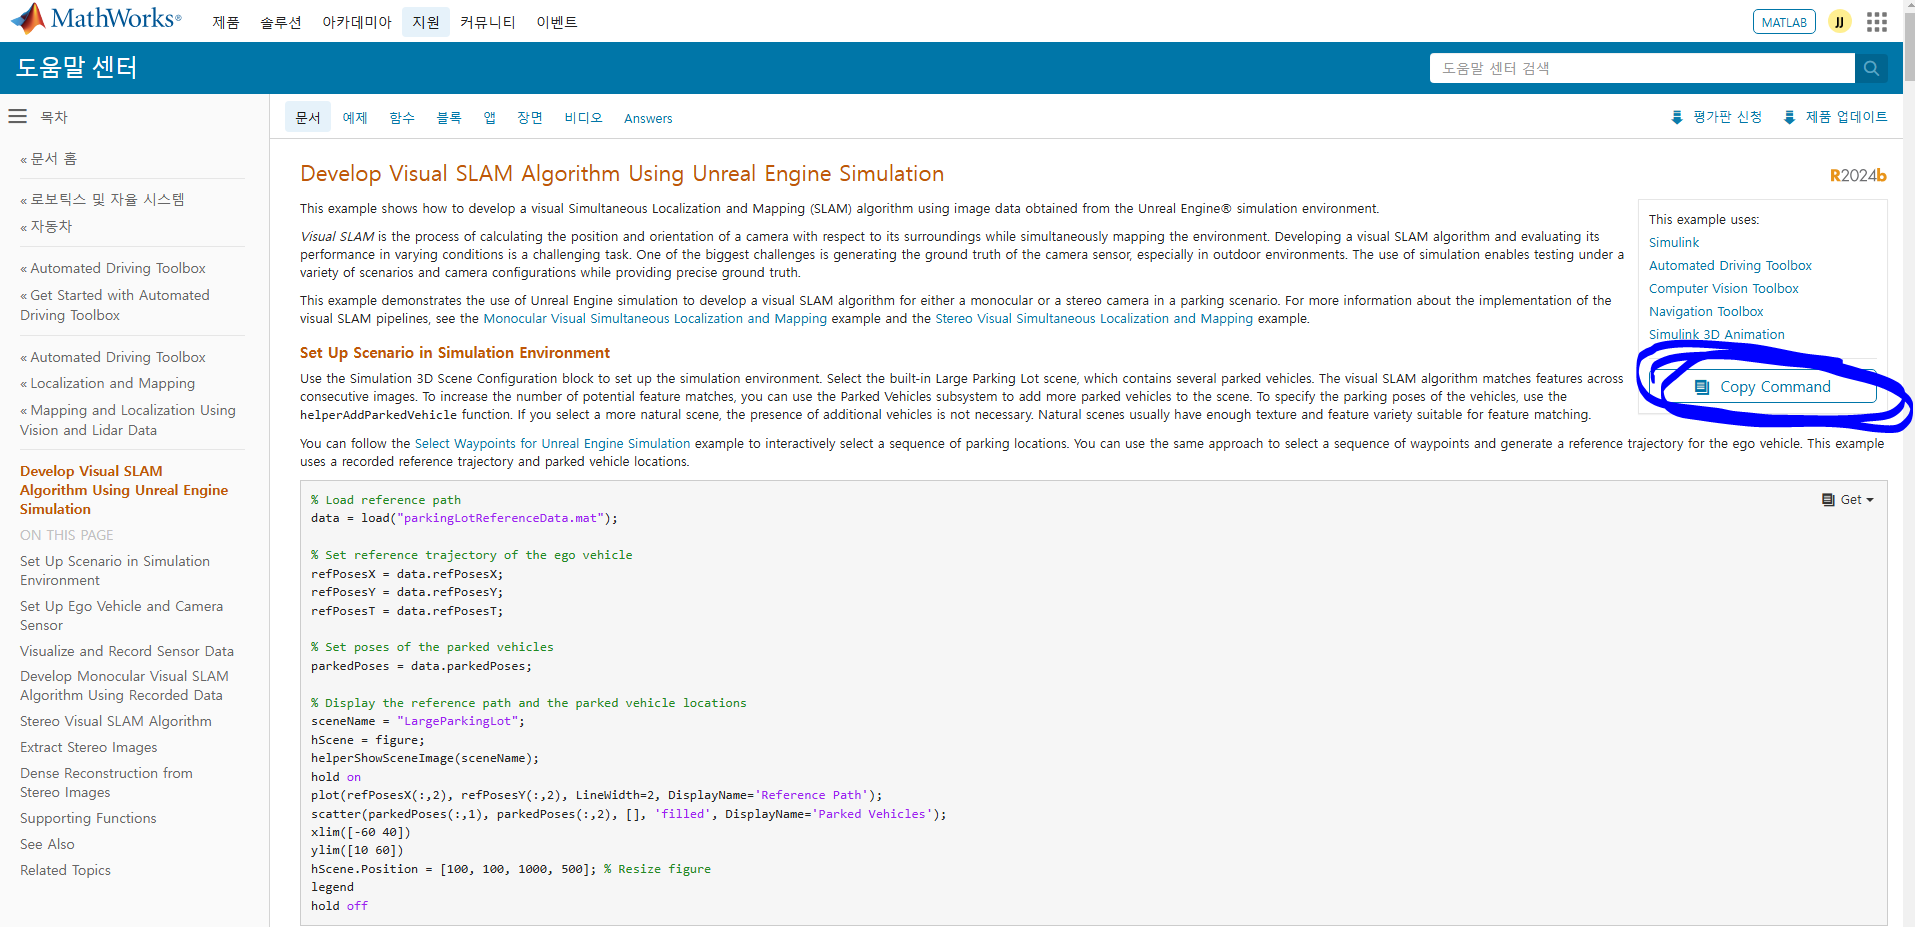The image size is (1915, 927).
Task: Open Select Waypoints for Unreal Engine Simulation link
Action: [552, 444]
